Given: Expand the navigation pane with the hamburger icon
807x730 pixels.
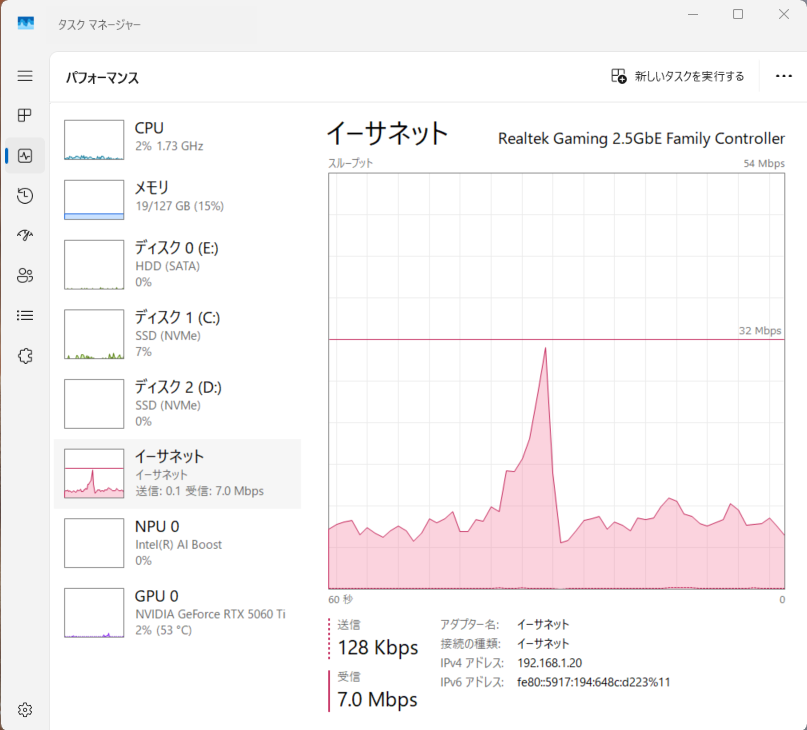Looking at the screenshot, I should 24,75.
